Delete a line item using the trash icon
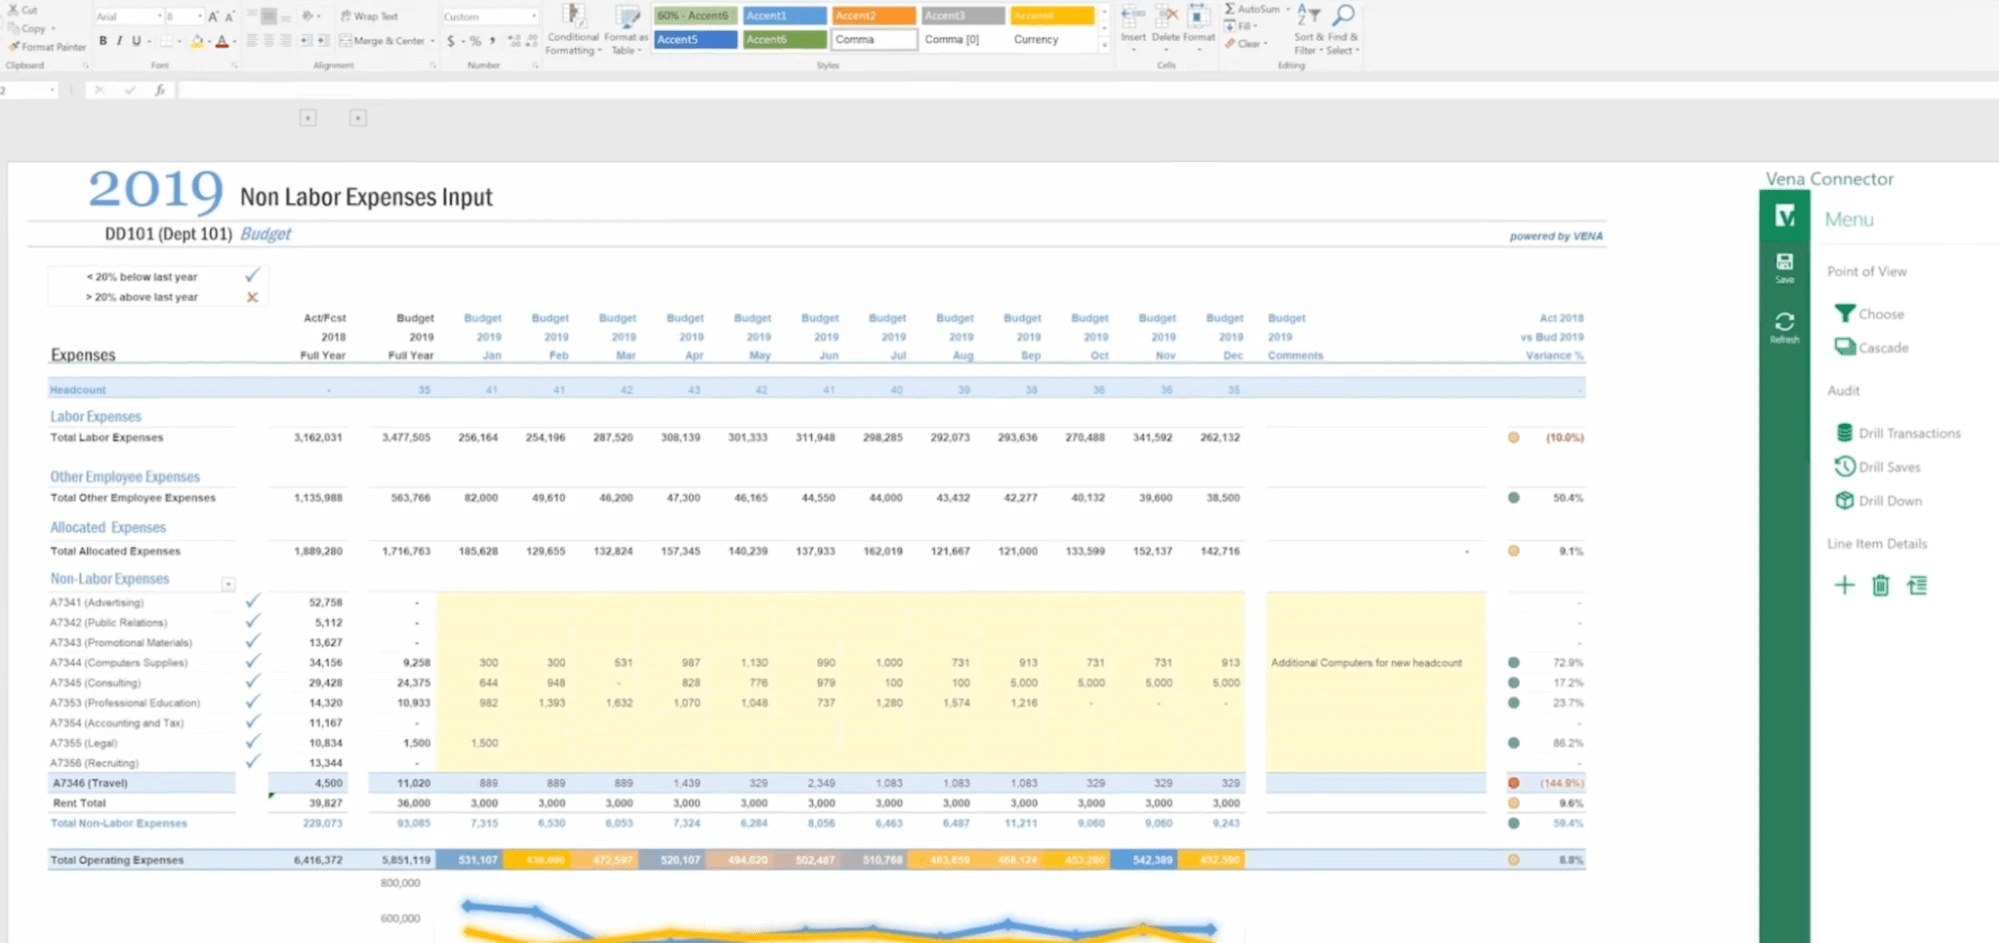 click(x=1880, y=585)
